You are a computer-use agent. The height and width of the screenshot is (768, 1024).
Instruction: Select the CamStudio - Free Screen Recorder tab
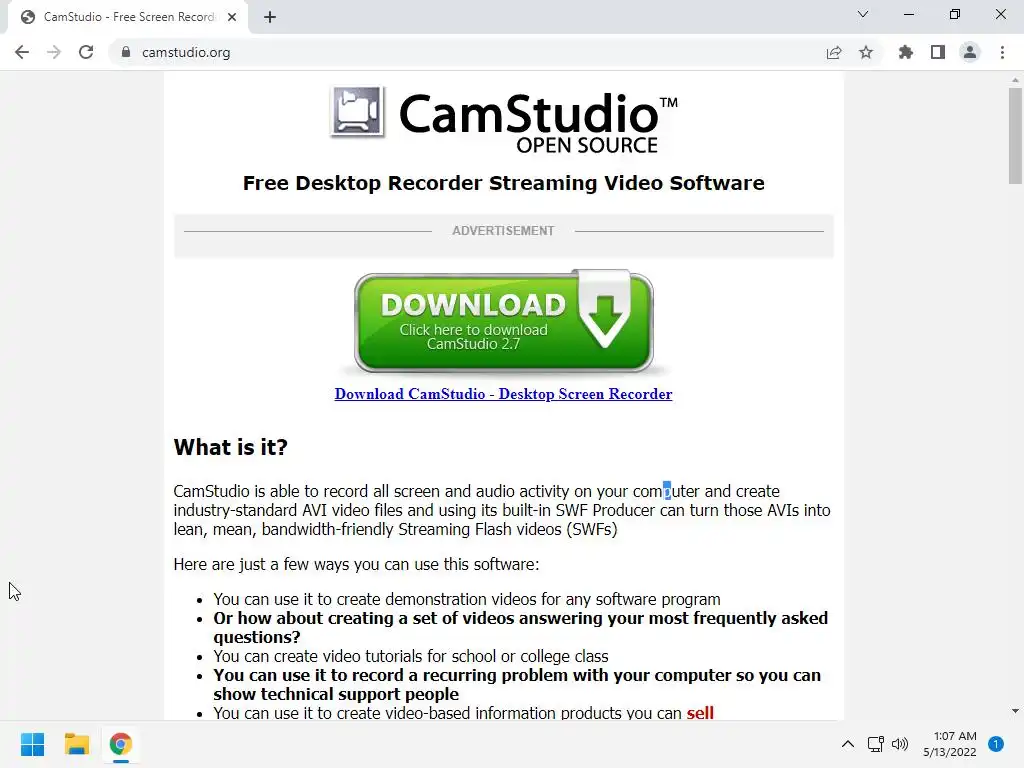pyautogui.click(x=128, y=17)
